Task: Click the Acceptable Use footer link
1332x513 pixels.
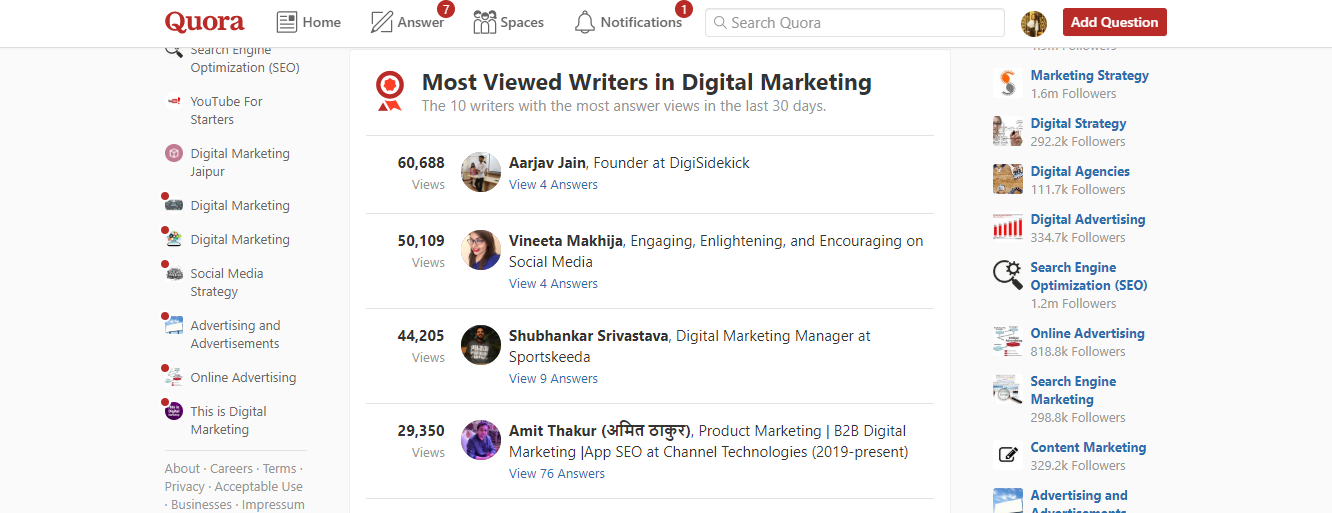Action: (x=259, y=486)
